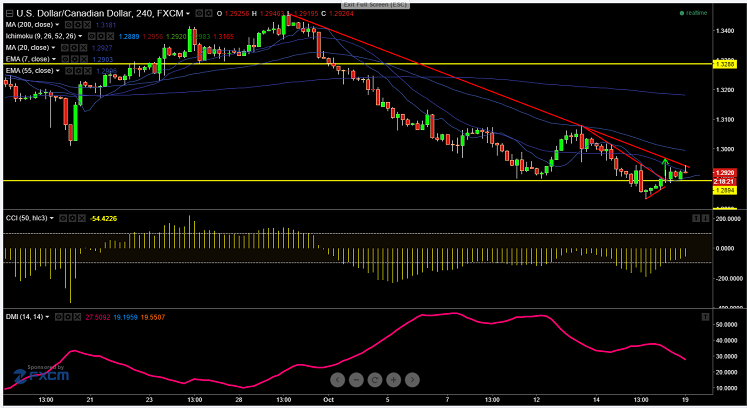Click the DMI value 19.5507
This screenshot has height=408, width=747.
point(152,317)
